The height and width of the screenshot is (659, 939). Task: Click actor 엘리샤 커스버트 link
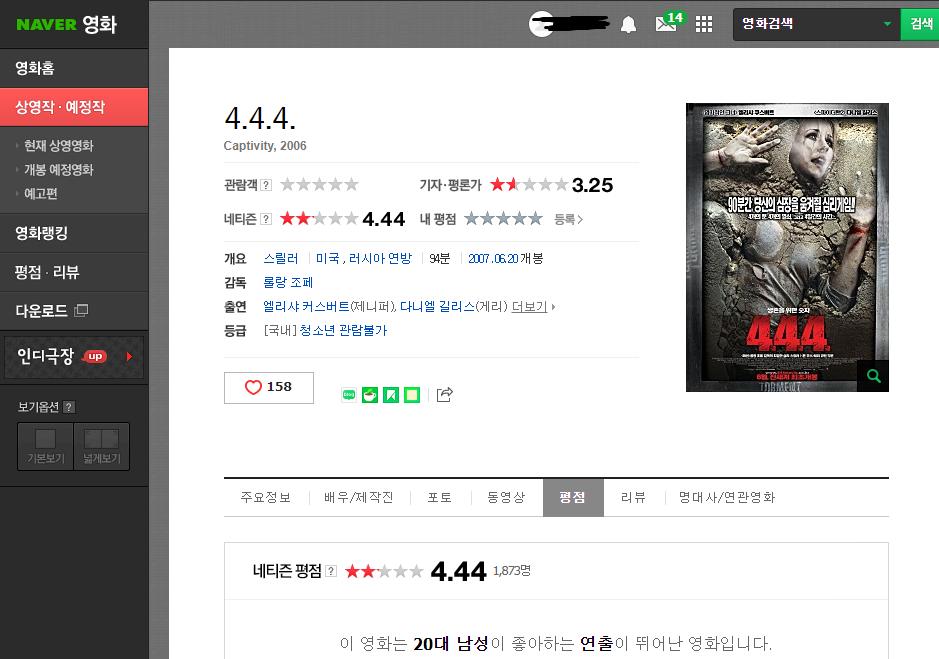(x=307, y=306)
